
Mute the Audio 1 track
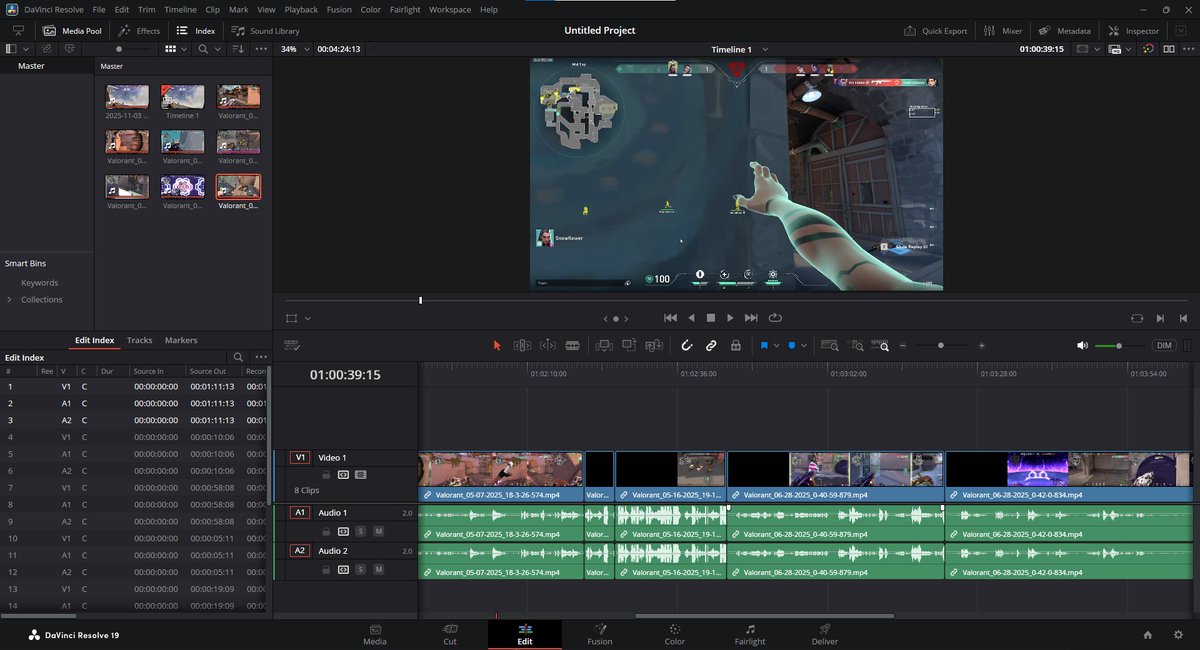click(x=378, y=531)
